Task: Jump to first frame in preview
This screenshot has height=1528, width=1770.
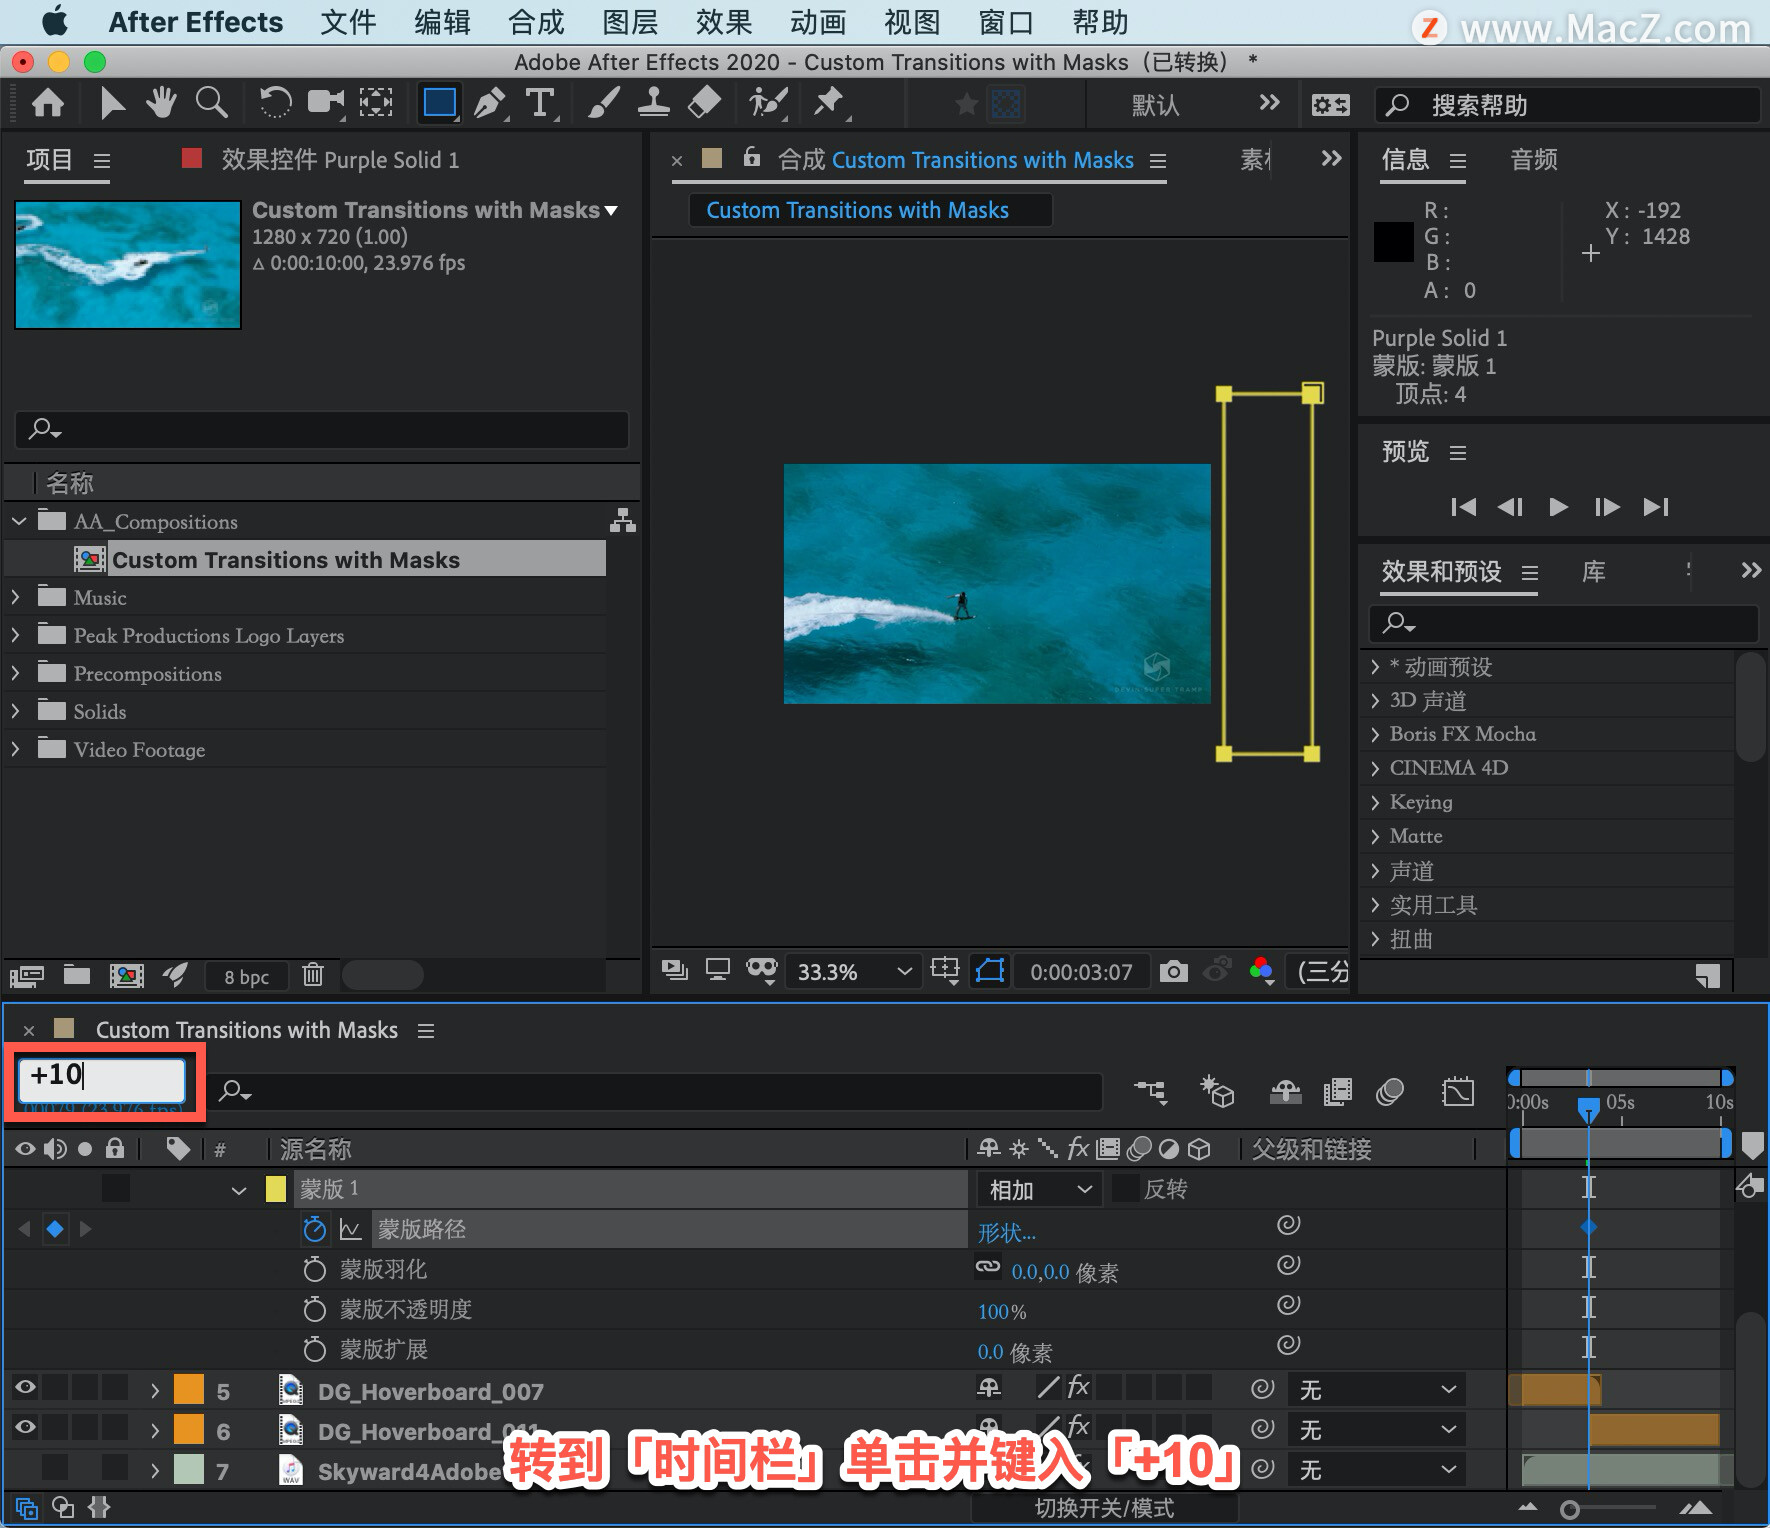Action: click(x=1463, y=507)
